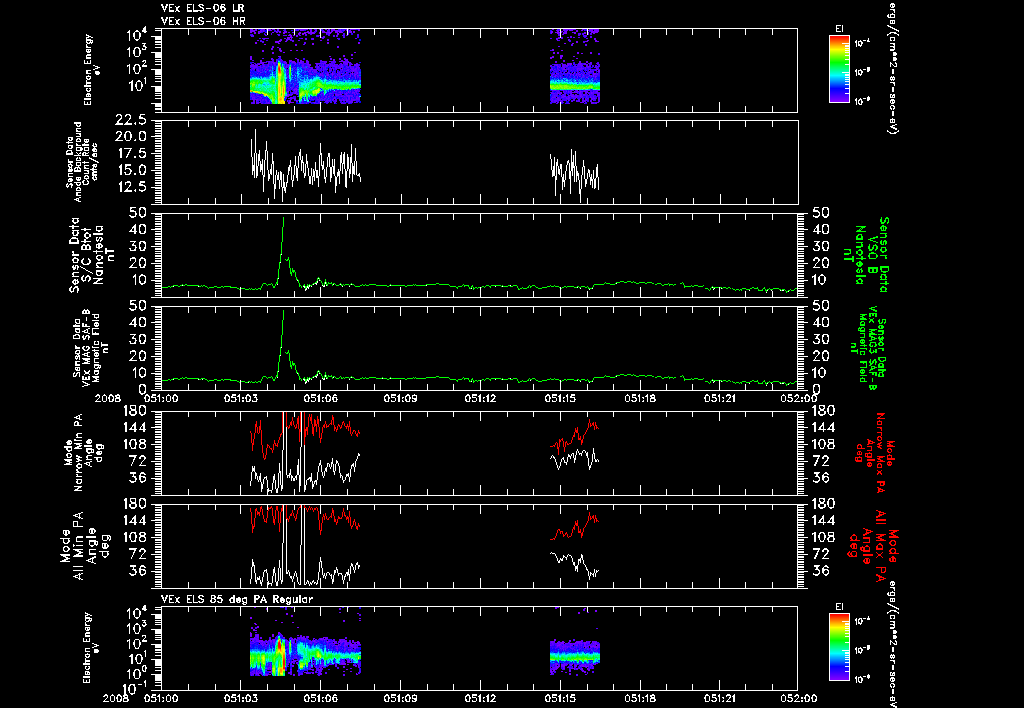Click 'VEx ELS 85 deg PA Regular' label
The width and height of the screenshot is (1024, 708).
(237, 599)
